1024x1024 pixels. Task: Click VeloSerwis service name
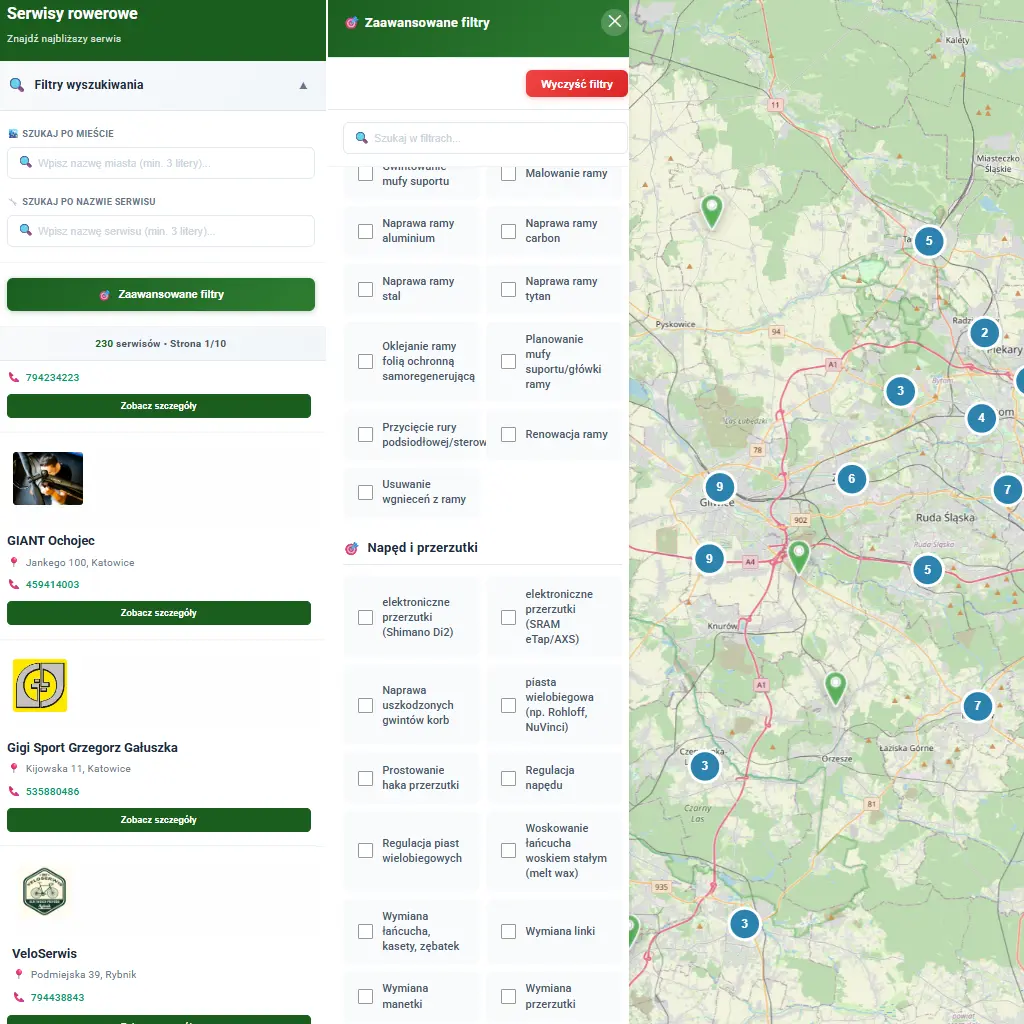[x=44, y=953]
